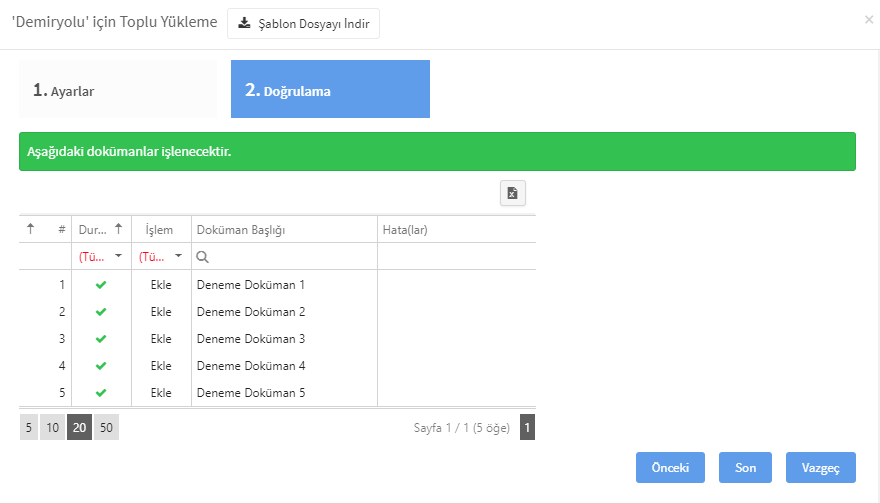Click green checkmark for Deneme Doküman 1
The height and width of the screenshot is (503, 880).
pyautogui.click(x=101, y=285)
